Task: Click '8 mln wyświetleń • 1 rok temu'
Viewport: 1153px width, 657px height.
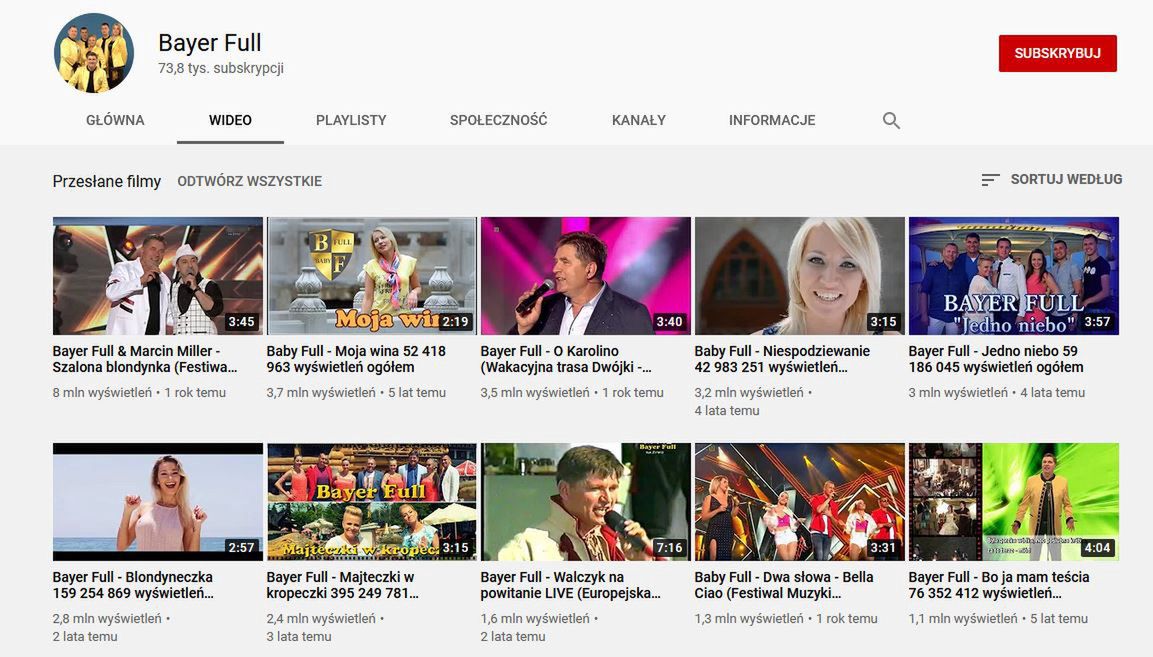Action: 139,393
